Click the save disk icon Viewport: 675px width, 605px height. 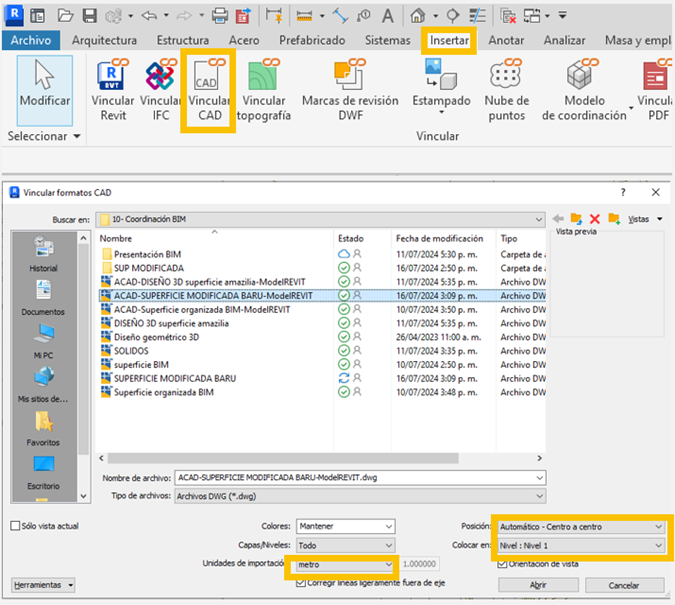pyautogui.click(x=90, y=16)
